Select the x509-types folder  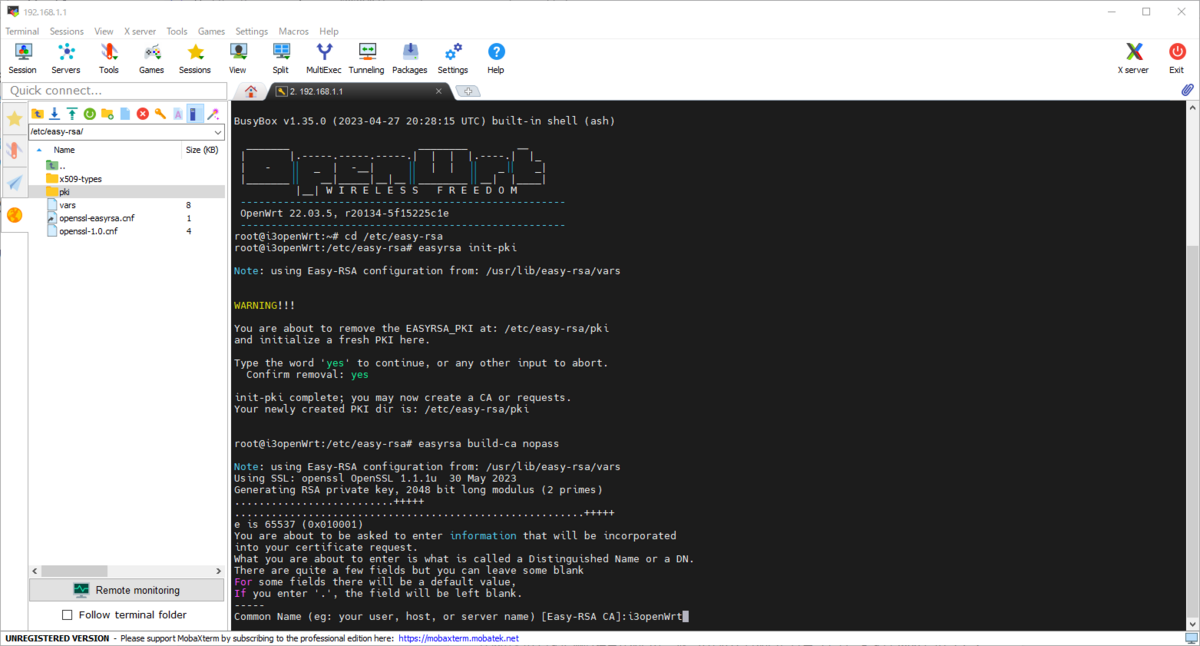click(x=80, y=179)
